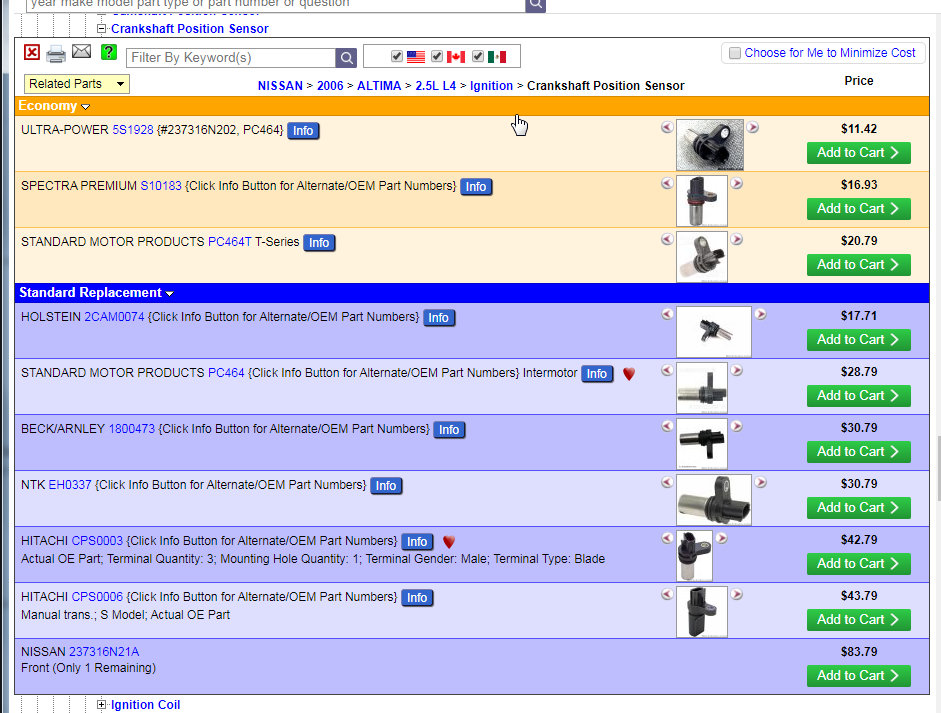Click 2.5L L4 in the breadcrumb

pyautogui.click(x=436, y=86)
